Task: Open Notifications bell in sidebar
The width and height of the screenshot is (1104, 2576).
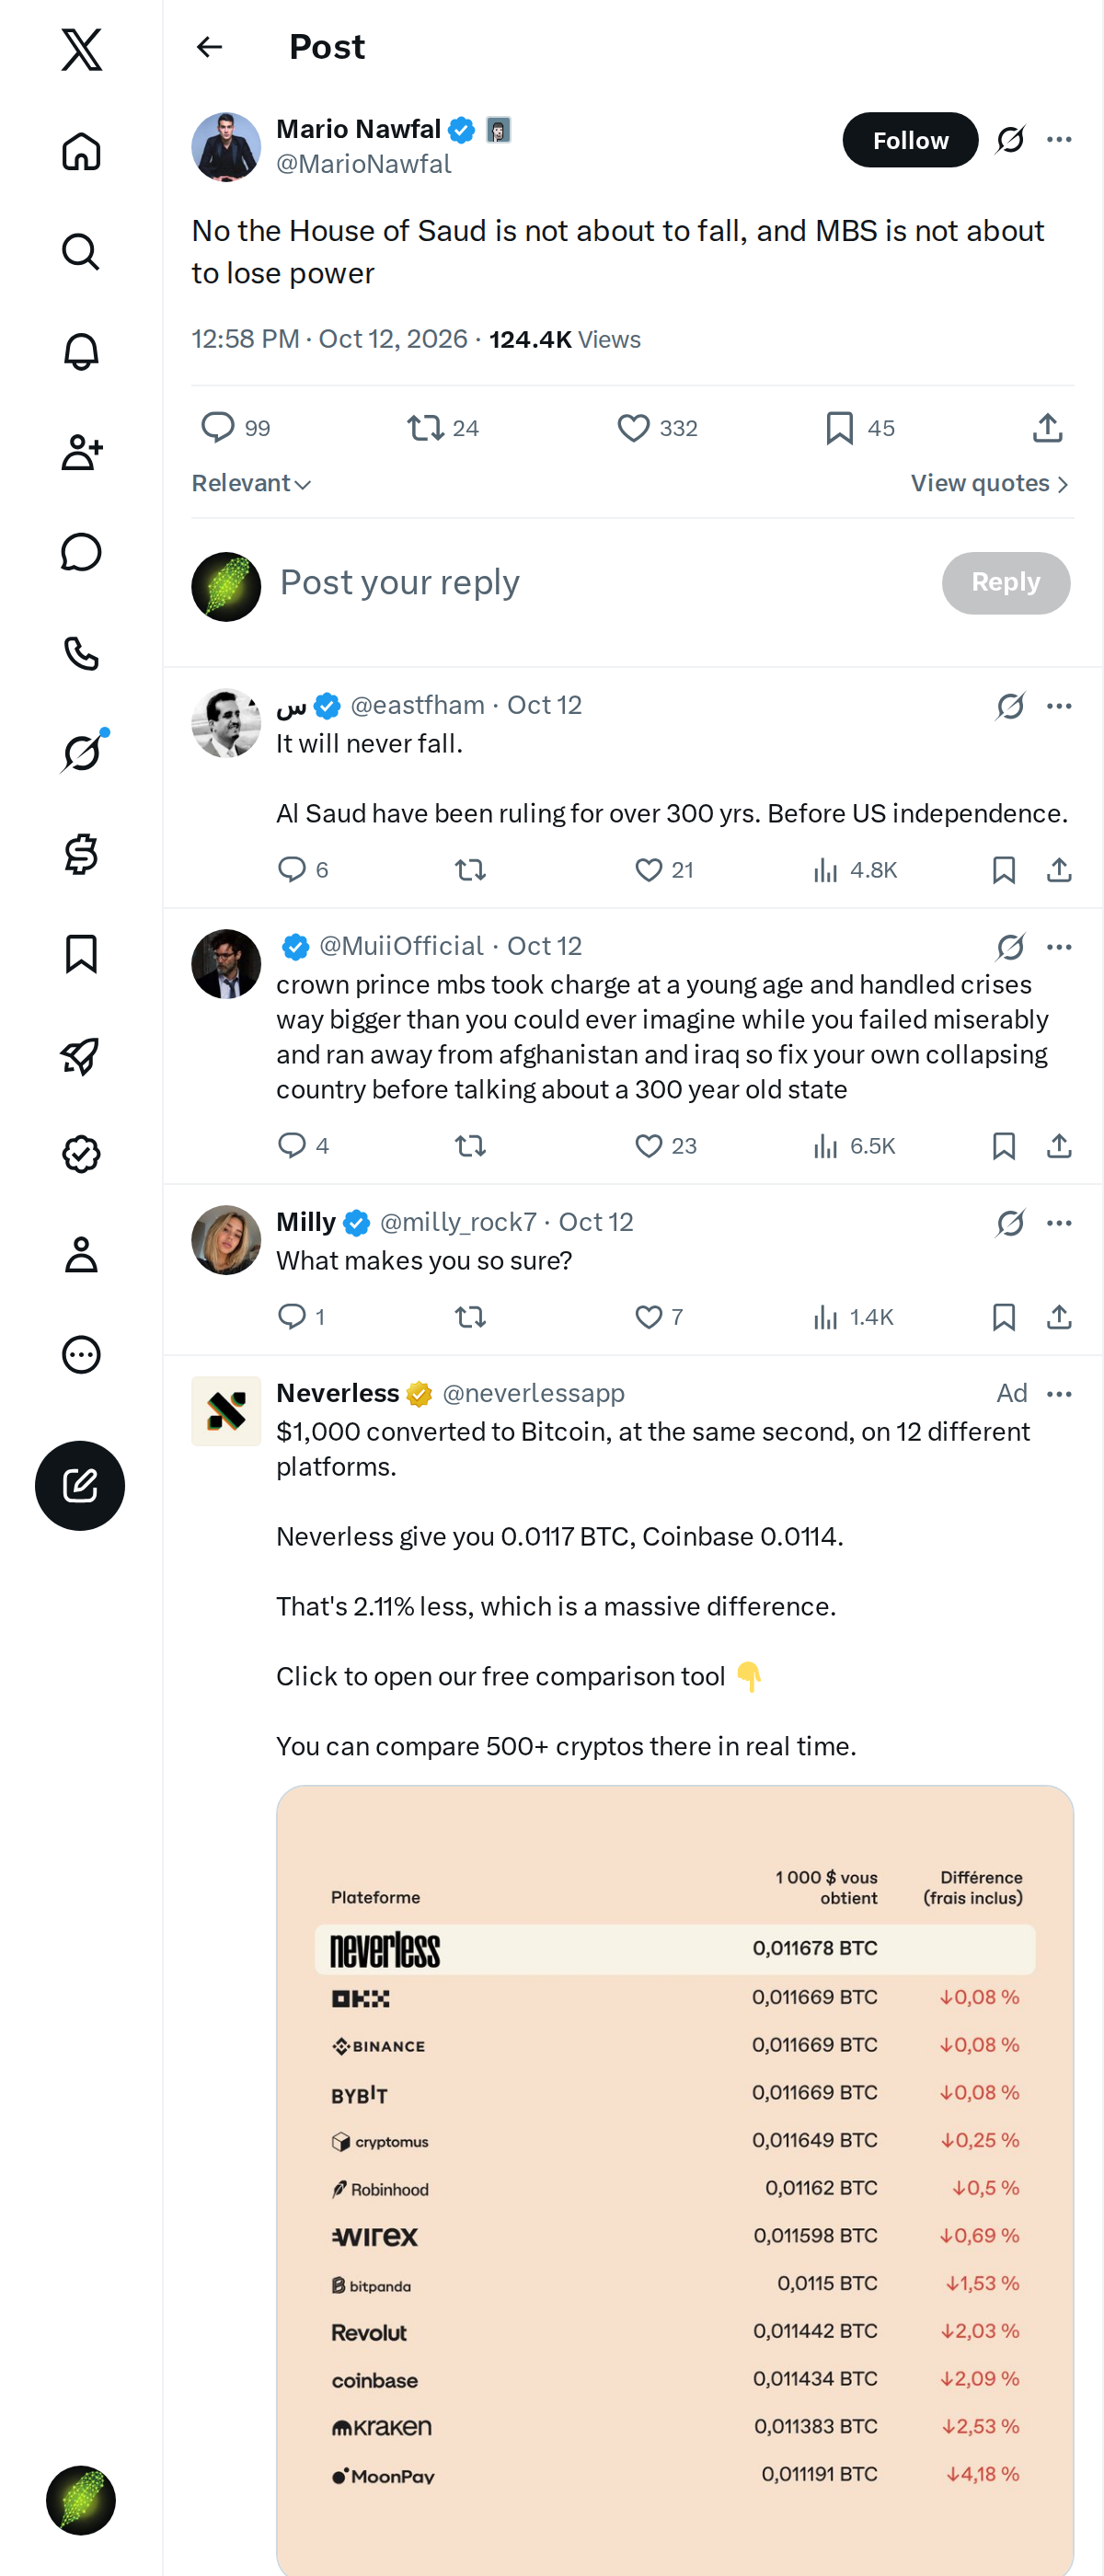Action: (81, 352)
